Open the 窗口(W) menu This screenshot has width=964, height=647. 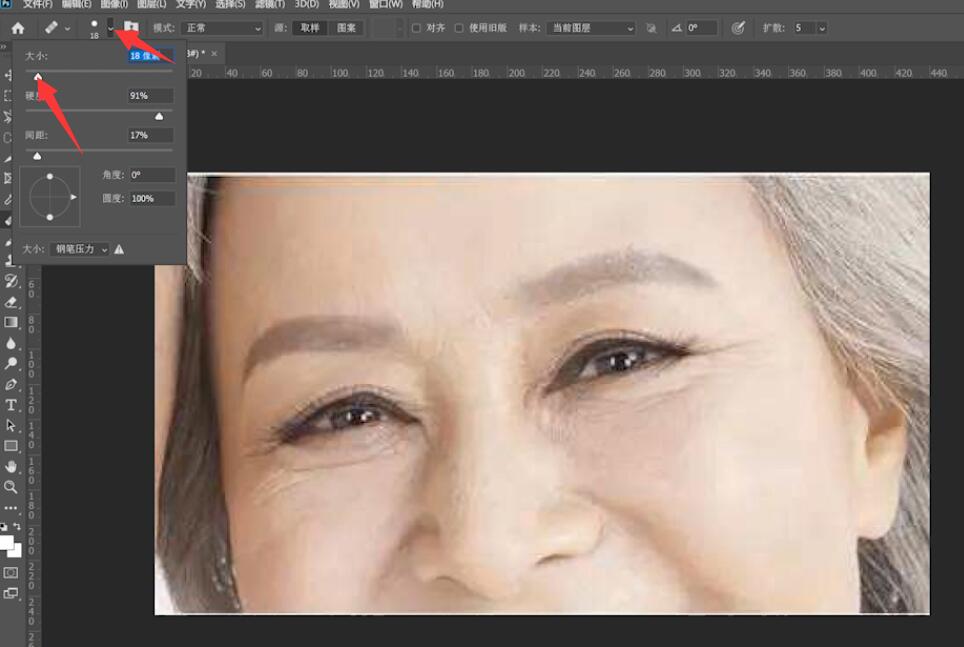pos(385,4)
